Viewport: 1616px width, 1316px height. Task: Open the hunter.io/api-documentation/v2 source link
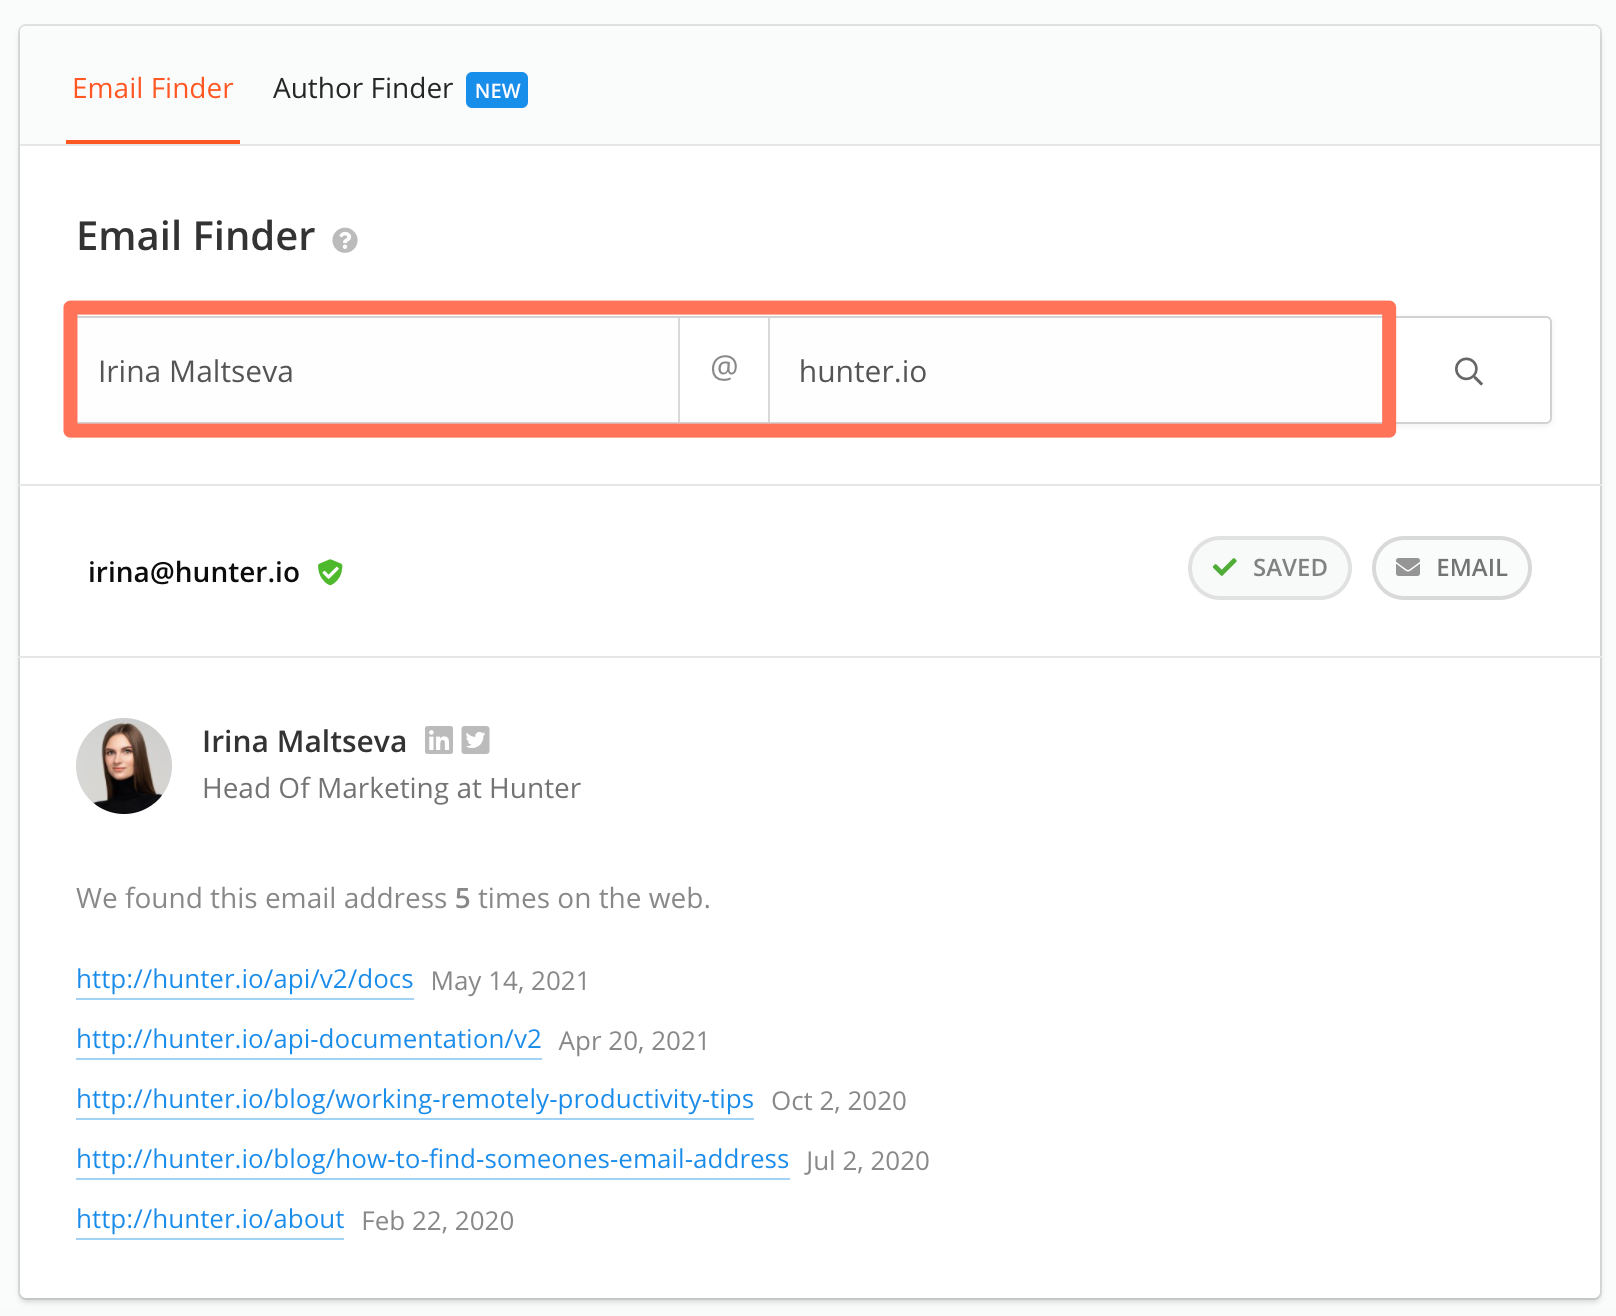309,1039
